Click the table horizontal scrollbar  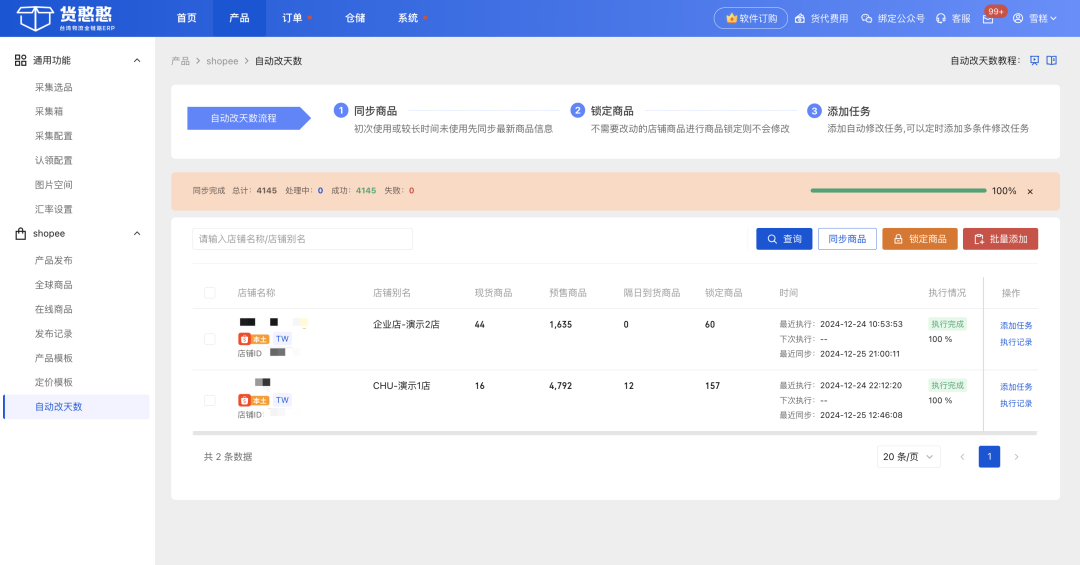tap(614, 433)
